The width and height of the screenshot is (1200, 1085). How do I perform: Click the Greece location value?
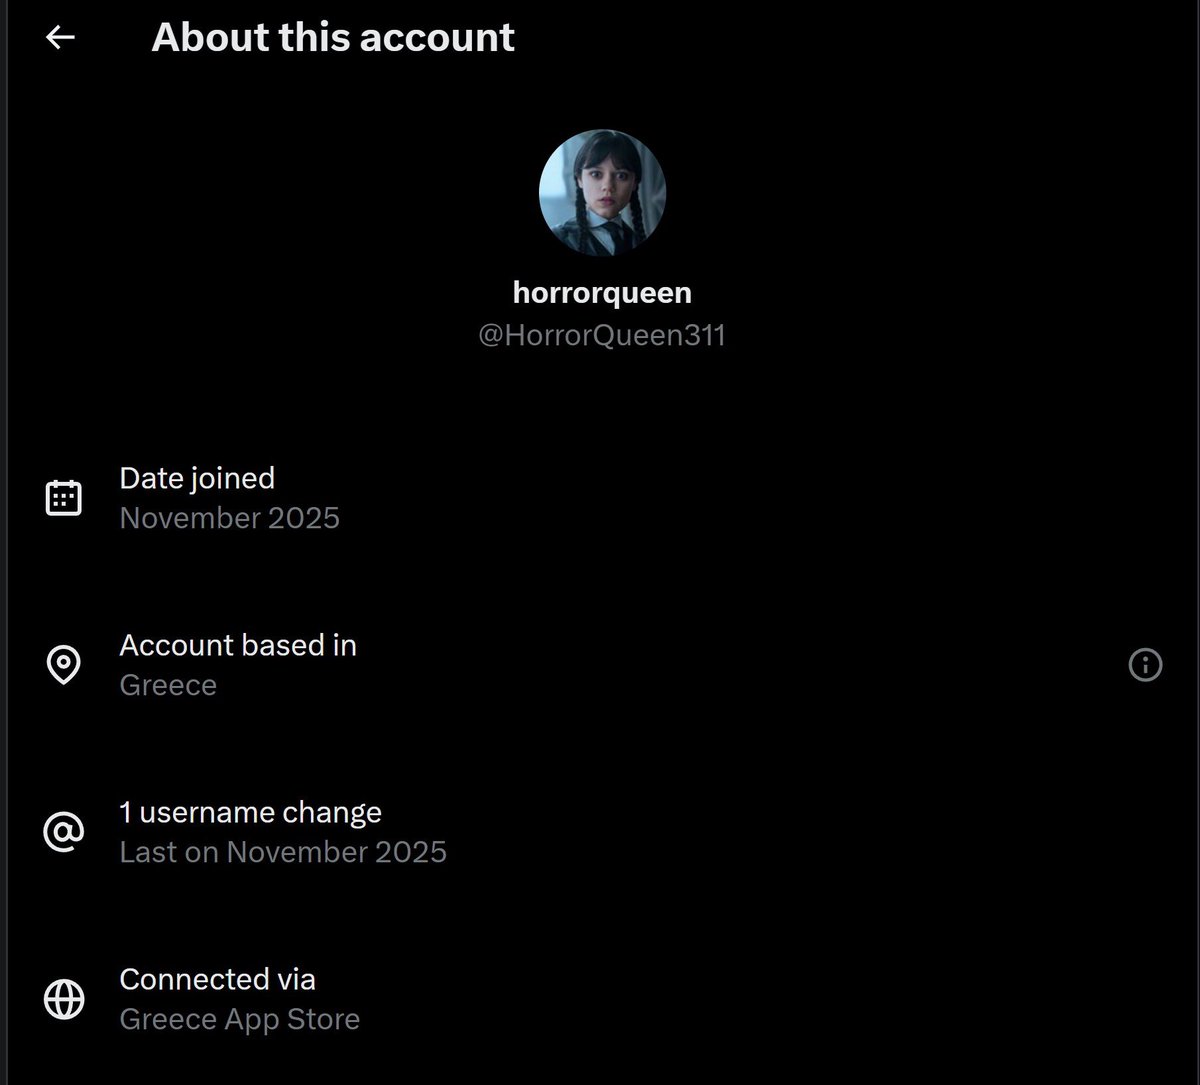168,685
